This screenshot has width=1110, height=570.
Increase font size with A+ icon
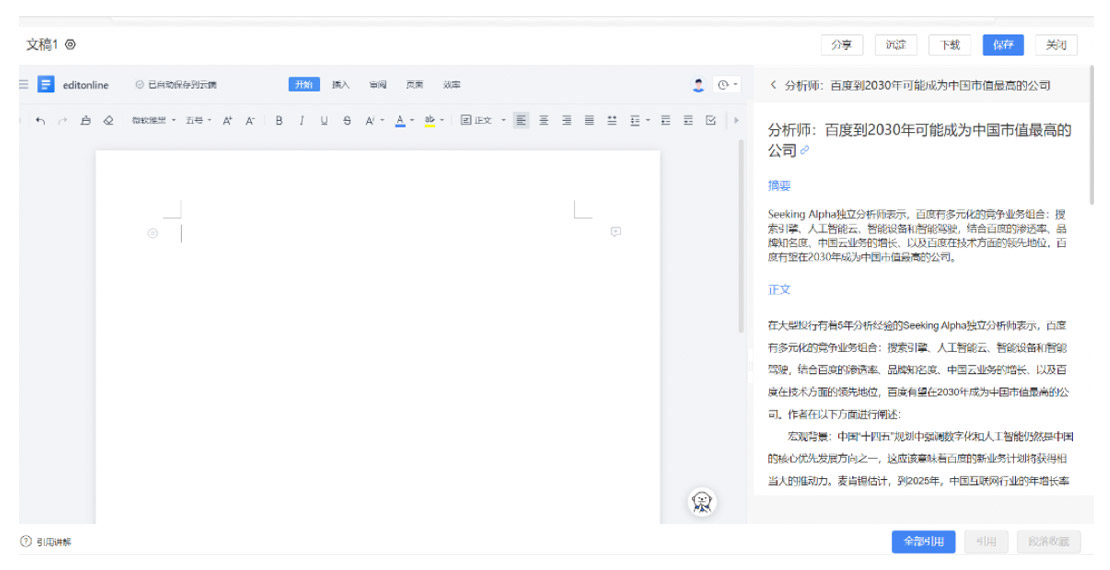point(227,121)
